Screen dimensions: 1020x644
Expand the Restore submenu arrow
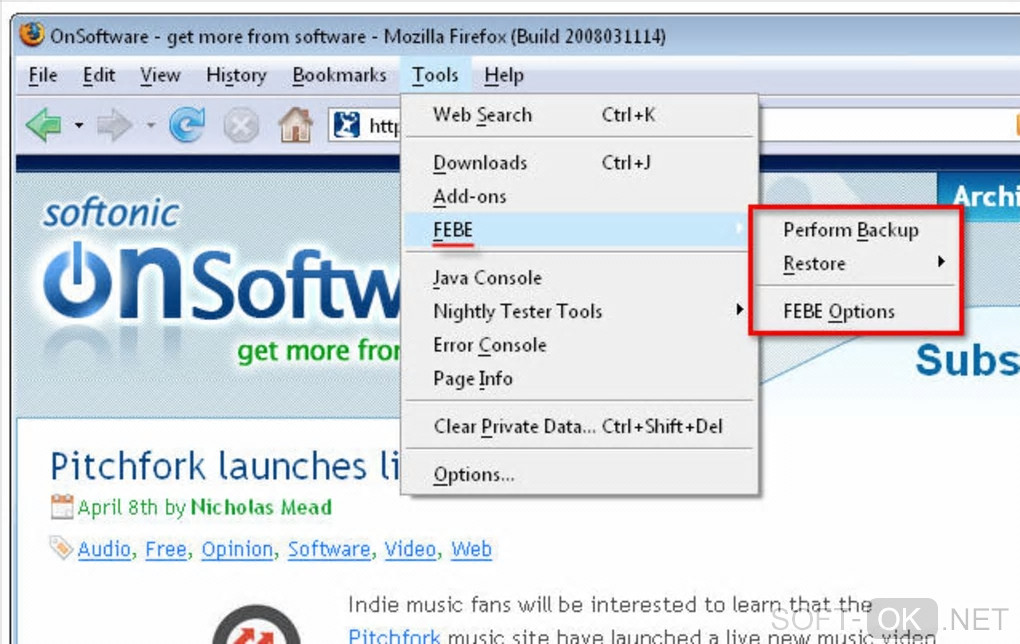click(x=941, y=262)
